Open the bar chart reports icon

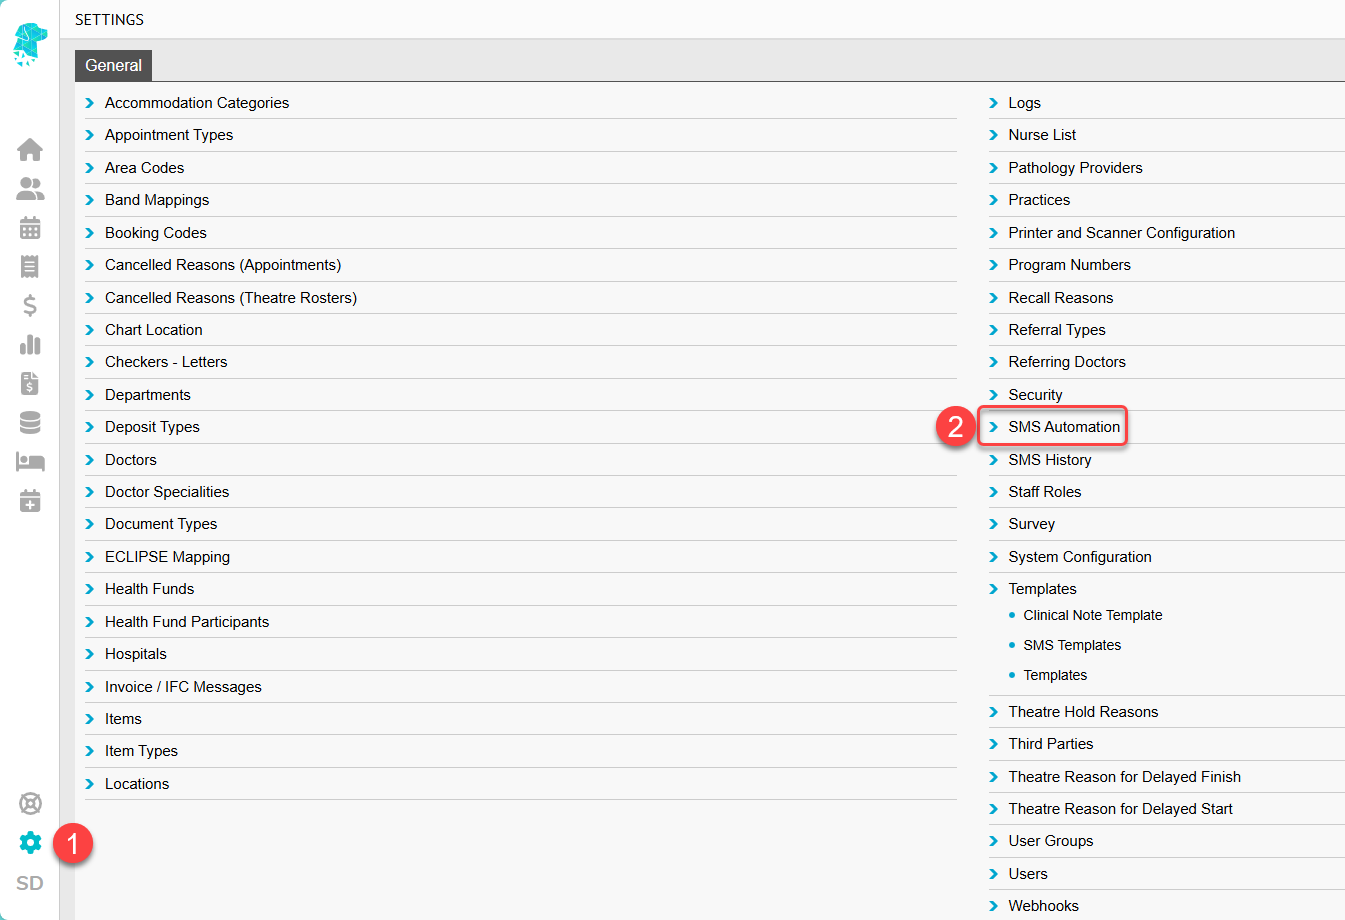coord(30,345)
